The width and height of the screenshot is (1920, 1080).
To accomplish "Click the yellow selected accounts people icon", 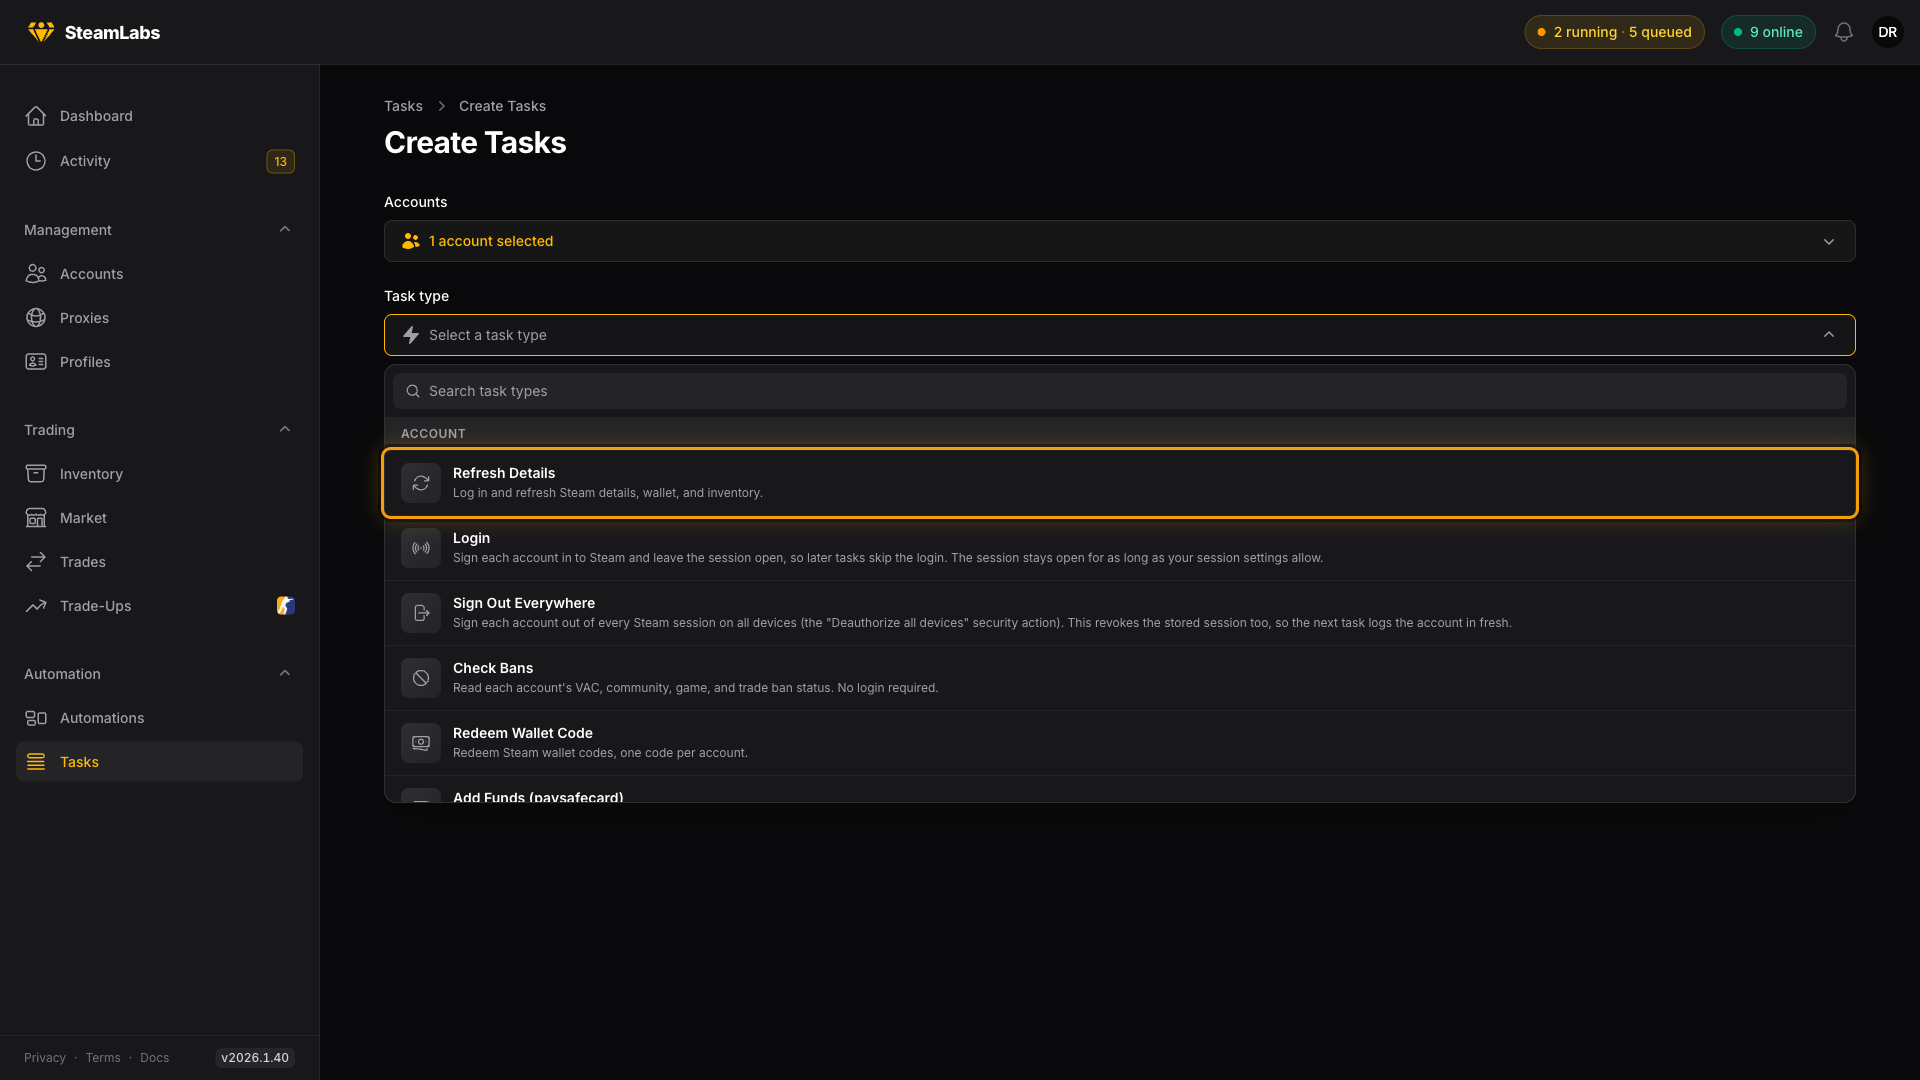I will click(x=411, y=241).
